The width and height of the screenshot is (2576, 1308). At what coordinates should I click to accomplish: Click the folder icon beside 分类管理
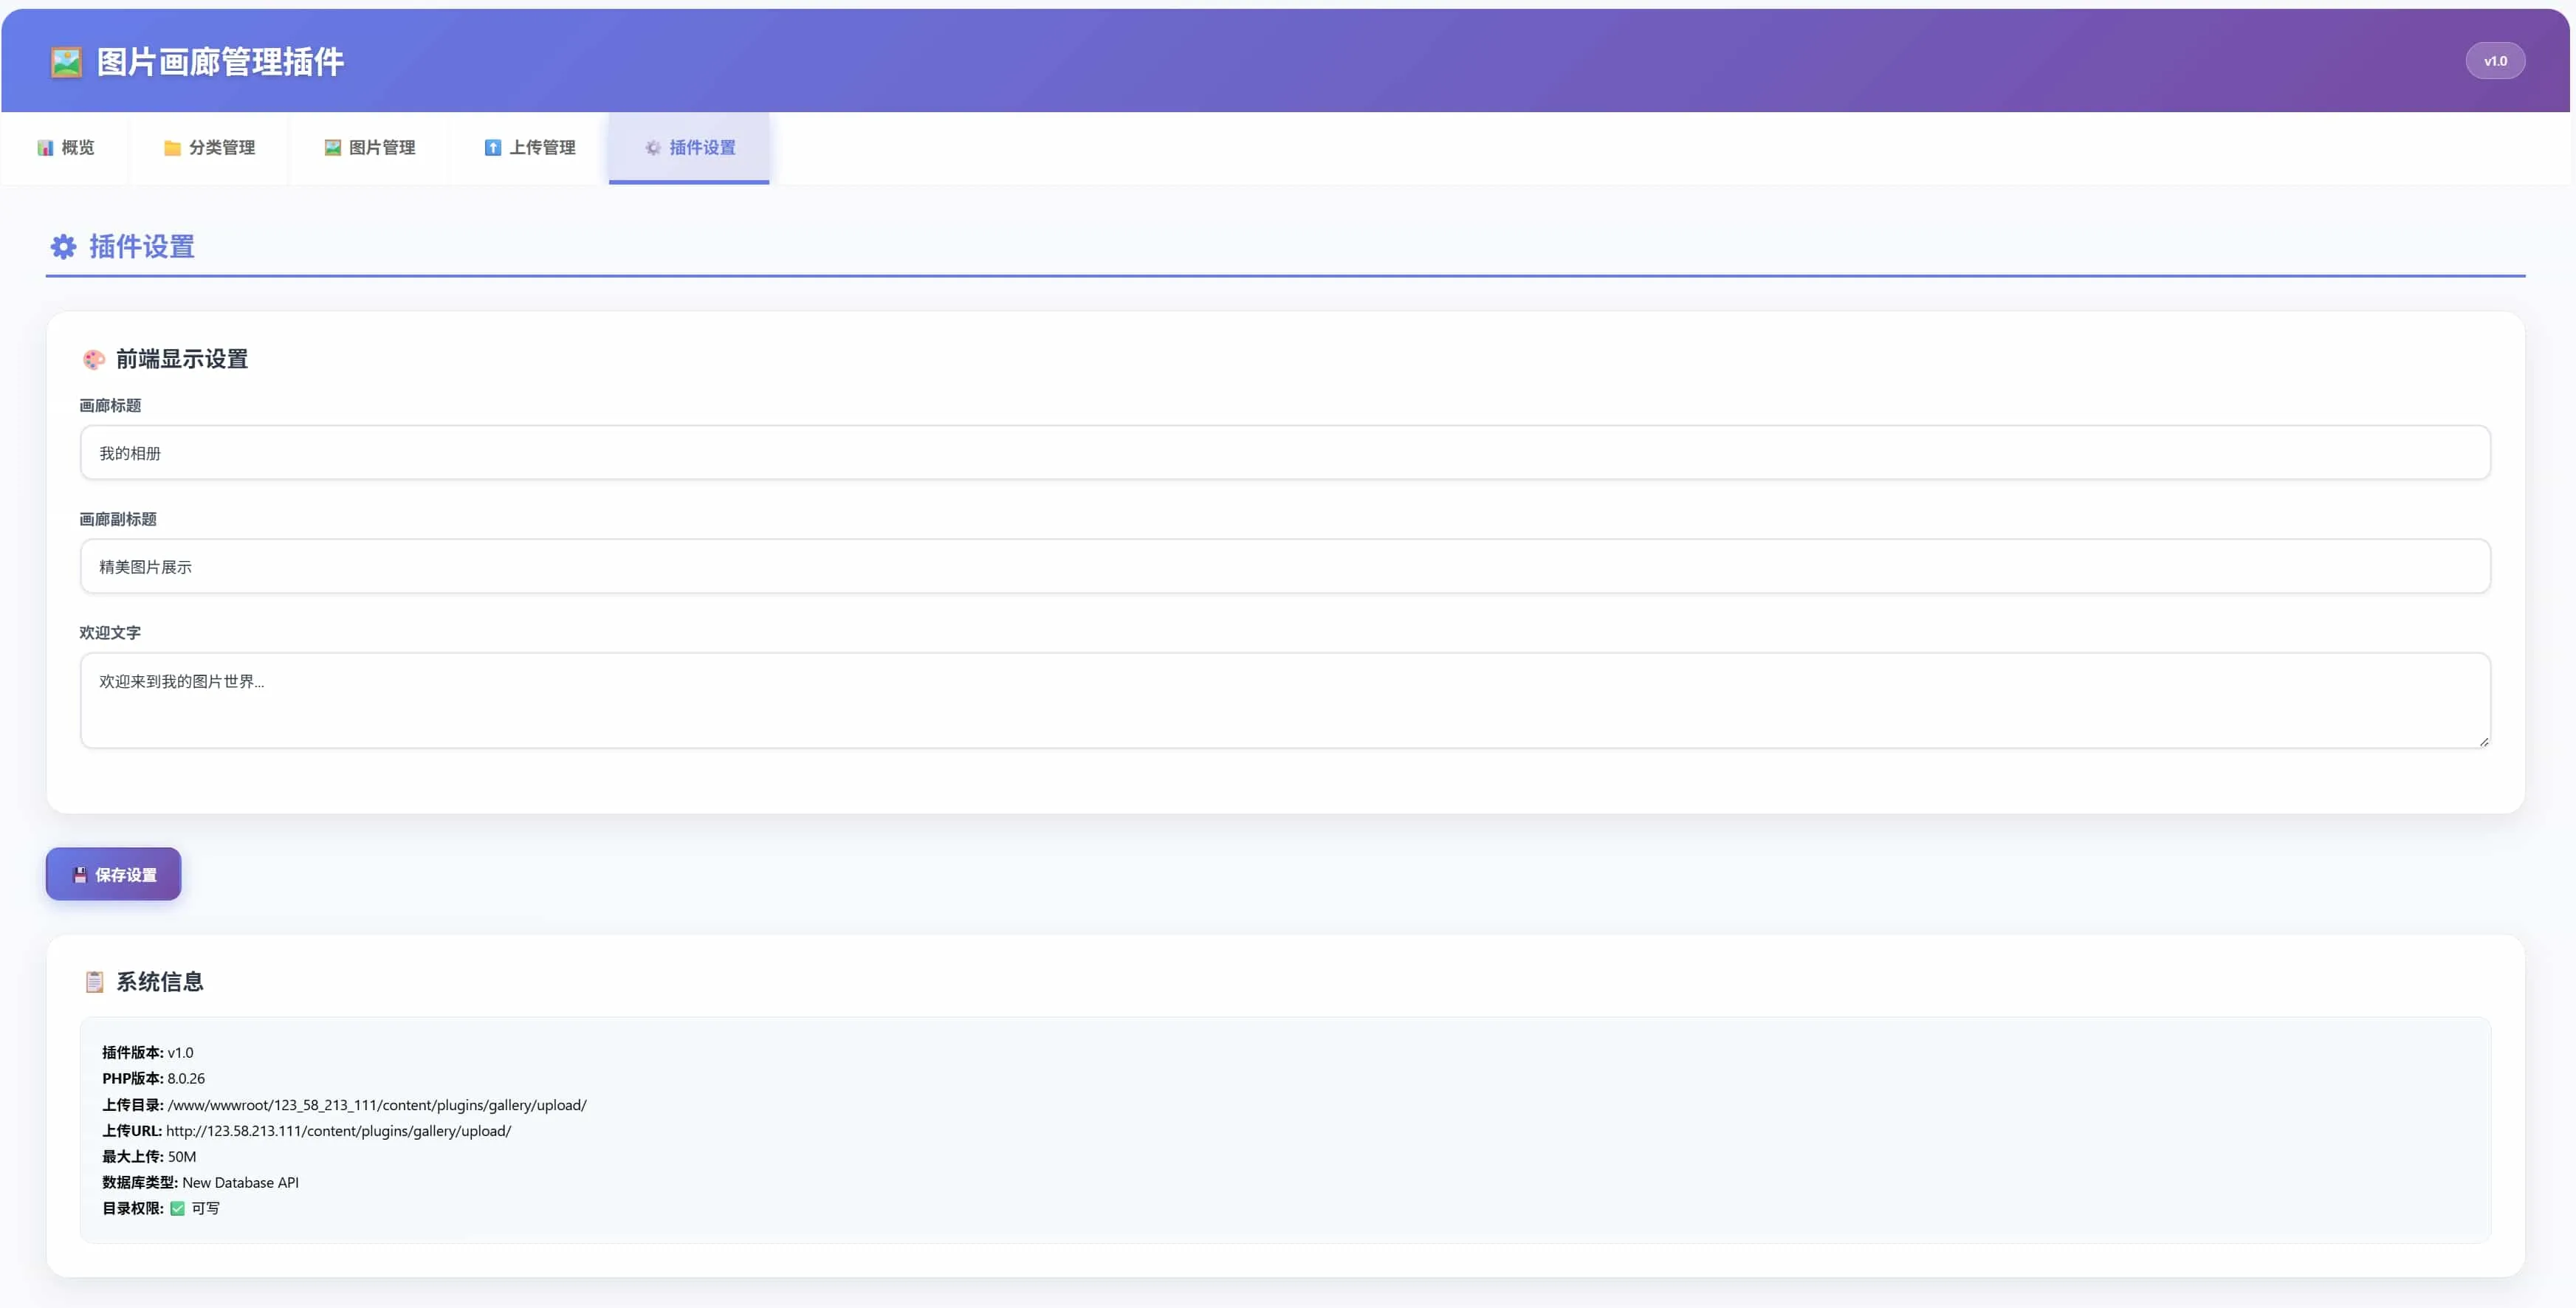(172, 148)
